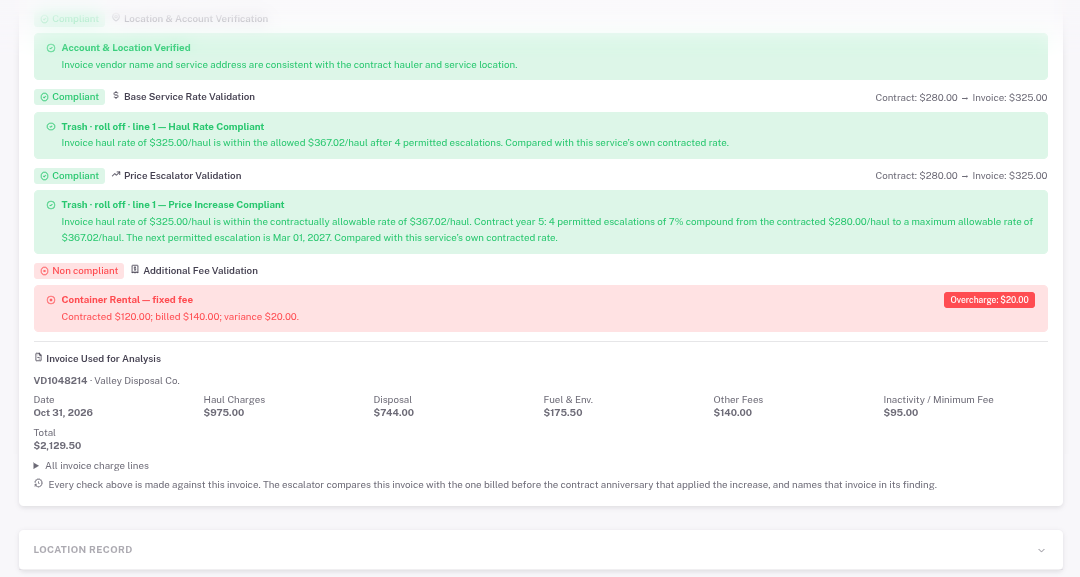The image size is (1080, 577).
Task: Click Container Rental — fixed fee title
Action: 127,300
